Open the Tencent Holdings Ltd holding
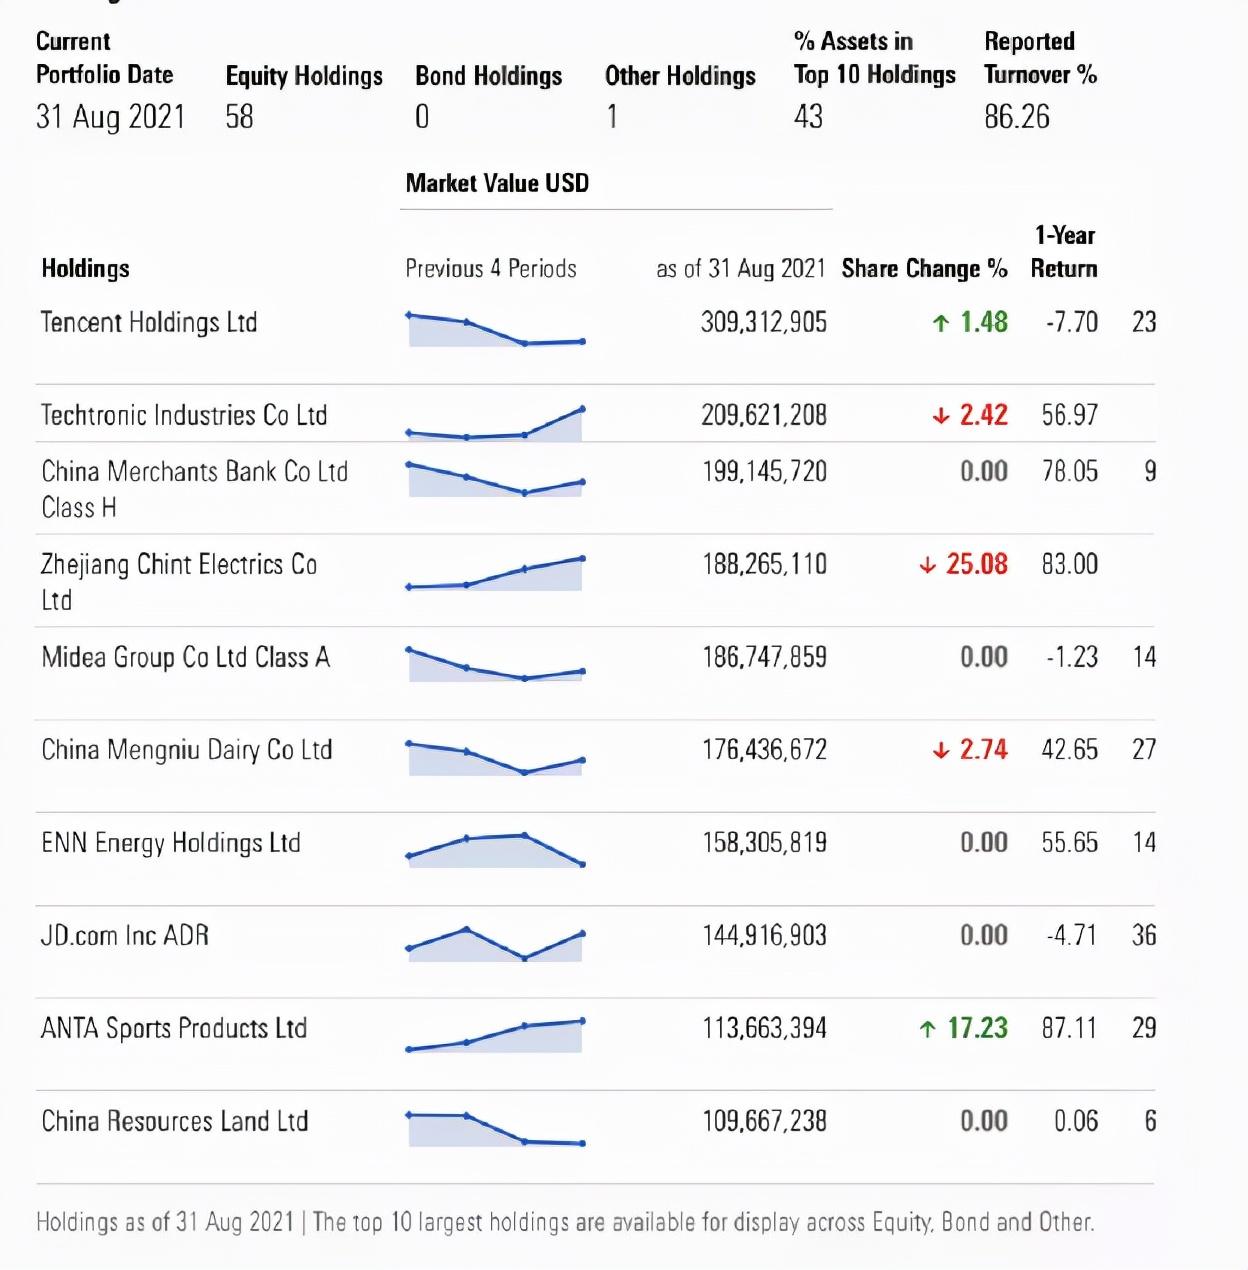 pos(149,323)
